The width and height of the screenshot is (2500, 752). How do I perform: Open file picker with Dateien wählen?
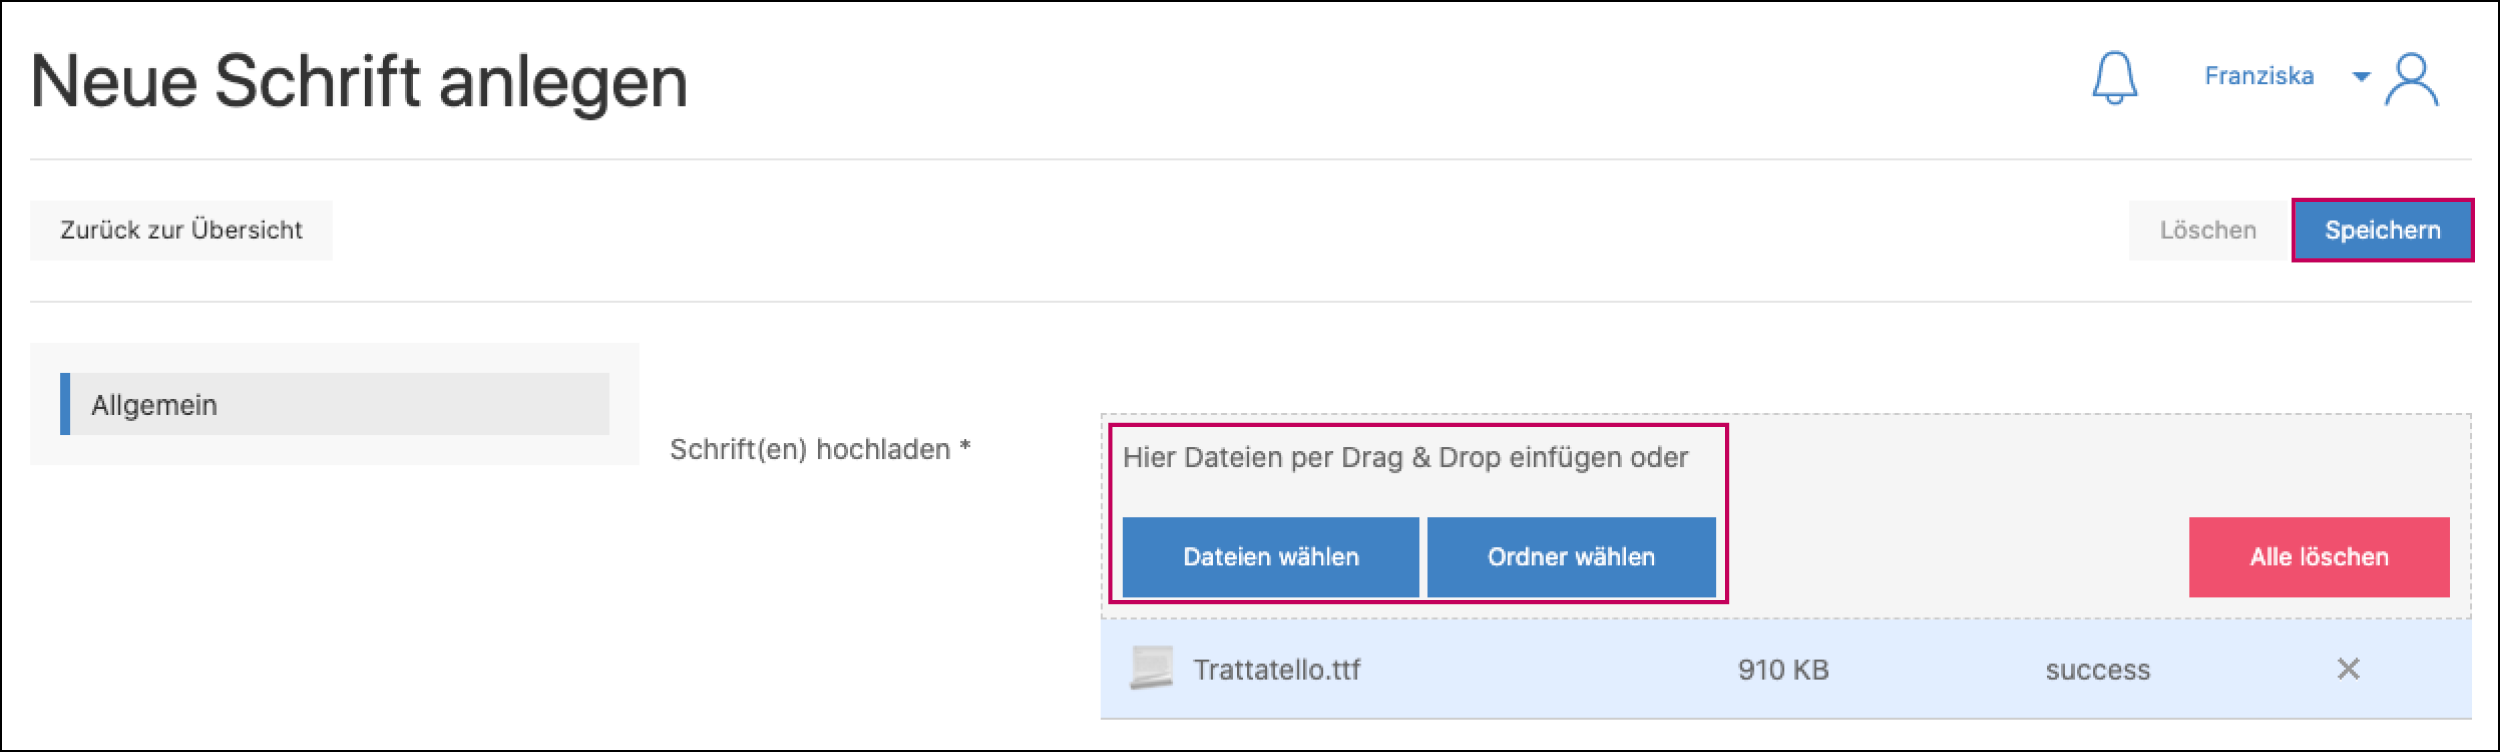coord(1271,557)
